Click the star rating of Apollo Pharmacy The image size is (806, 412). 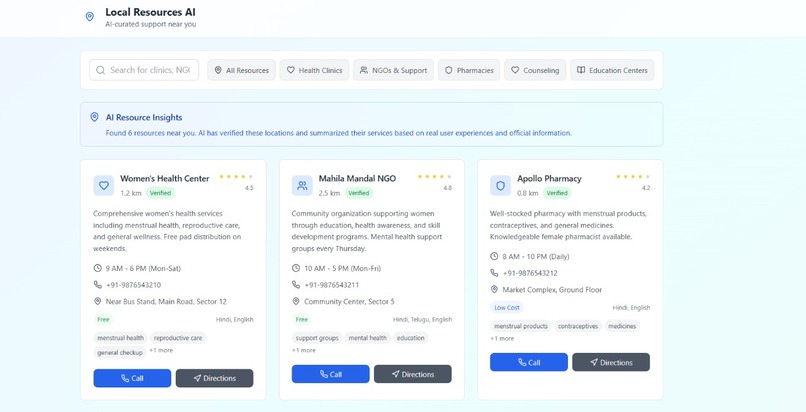pos(633,177)
